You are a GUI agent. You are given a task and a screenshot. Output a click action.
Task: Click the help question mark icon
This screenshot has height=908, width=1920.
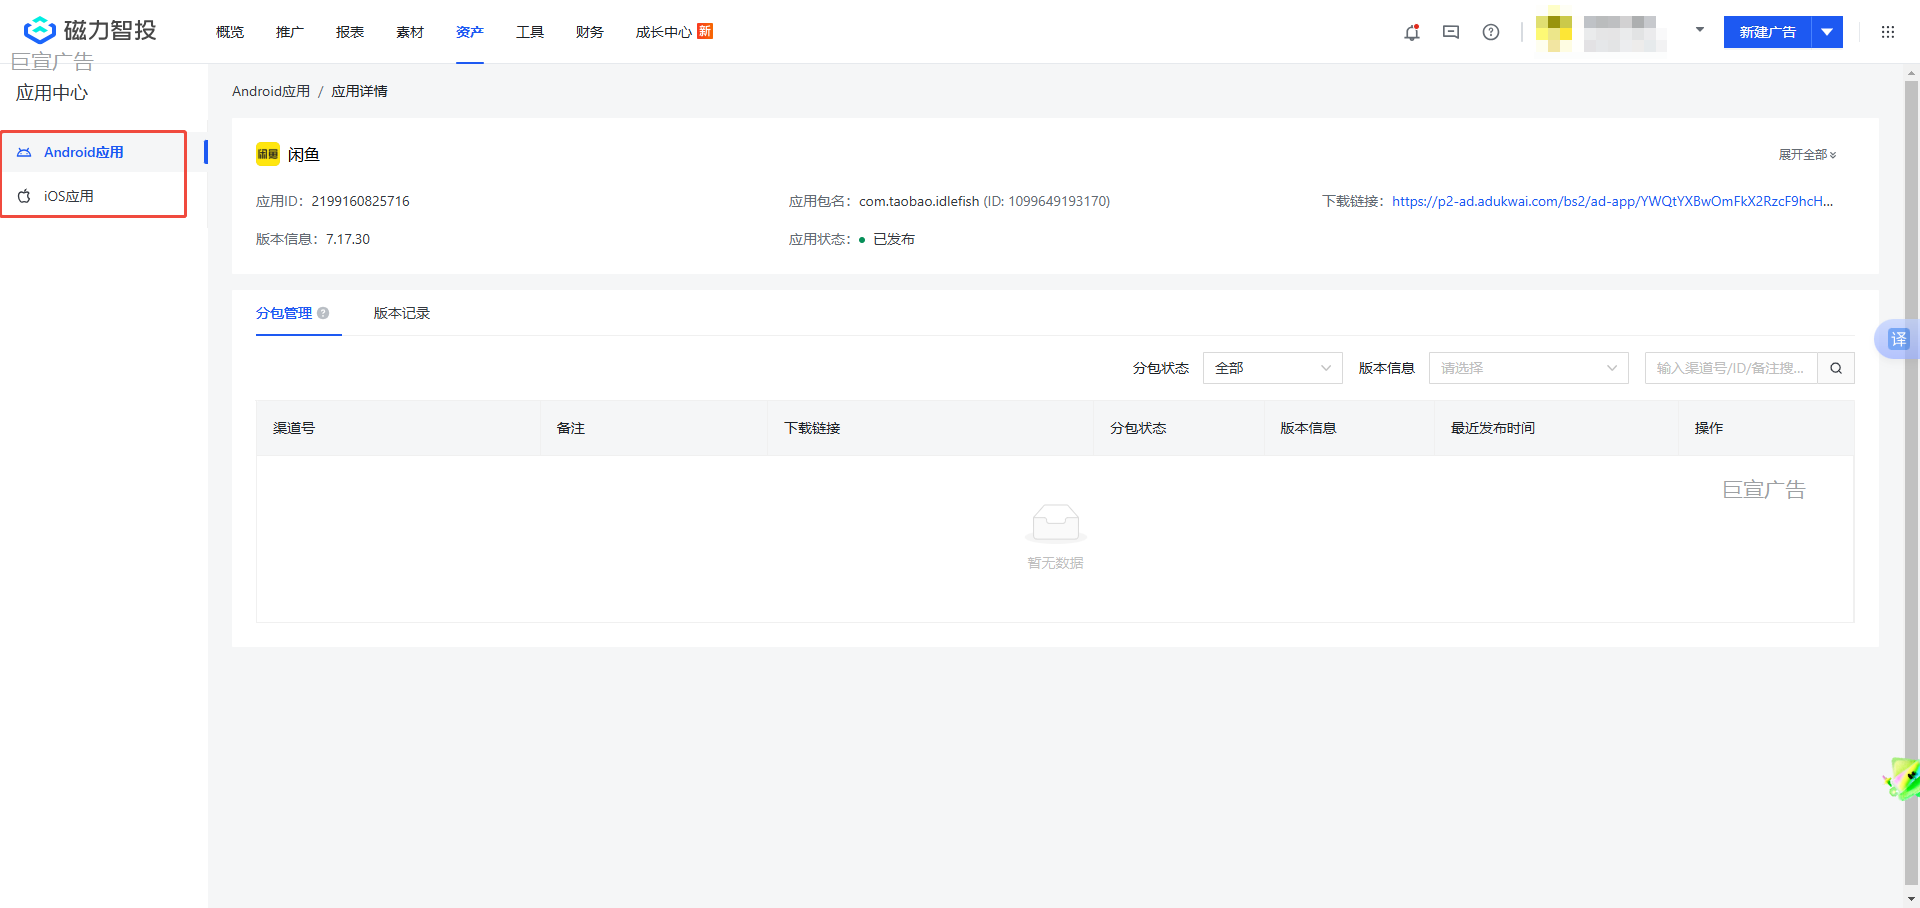1491,32
